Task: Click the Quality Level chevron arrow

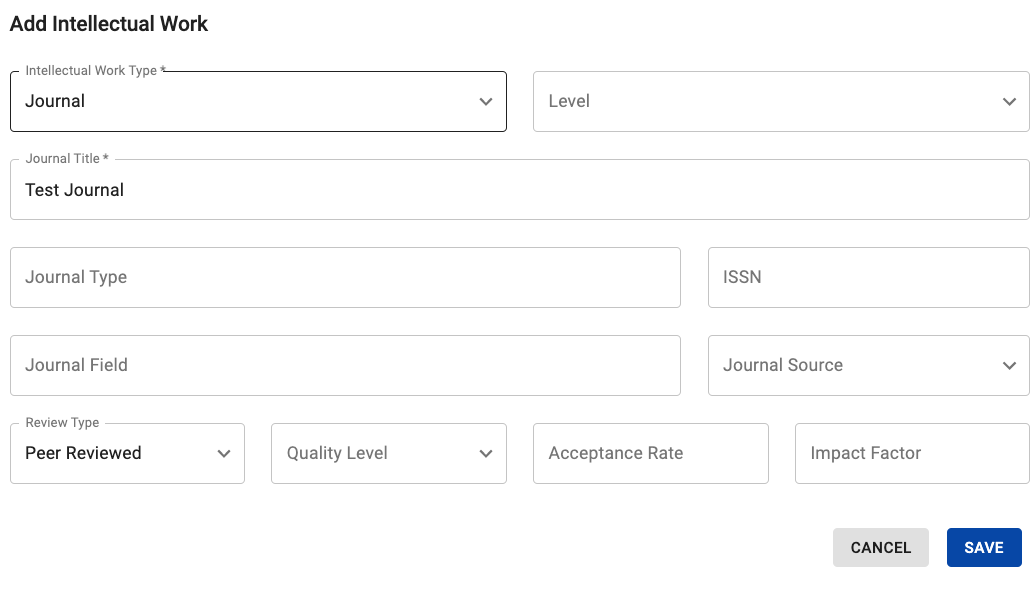Action: point(486,454)
